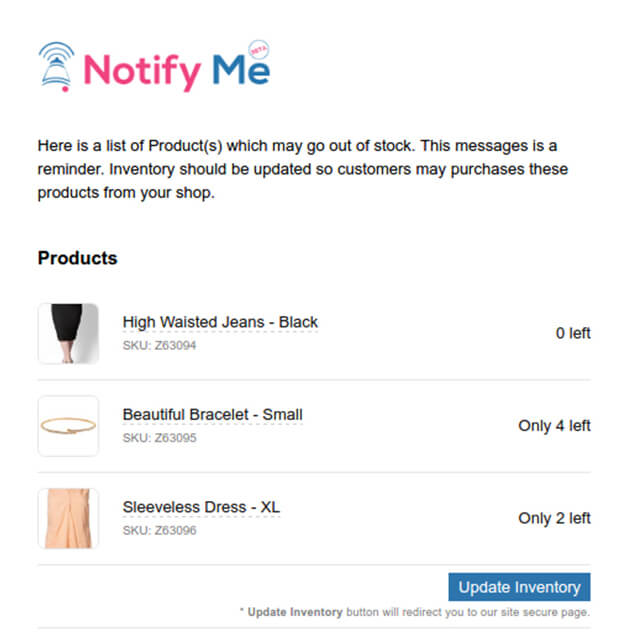The height and width of the screenshot is (636, 629).
Task: Click the Notify Me bell logo icon
Action: 56,66
